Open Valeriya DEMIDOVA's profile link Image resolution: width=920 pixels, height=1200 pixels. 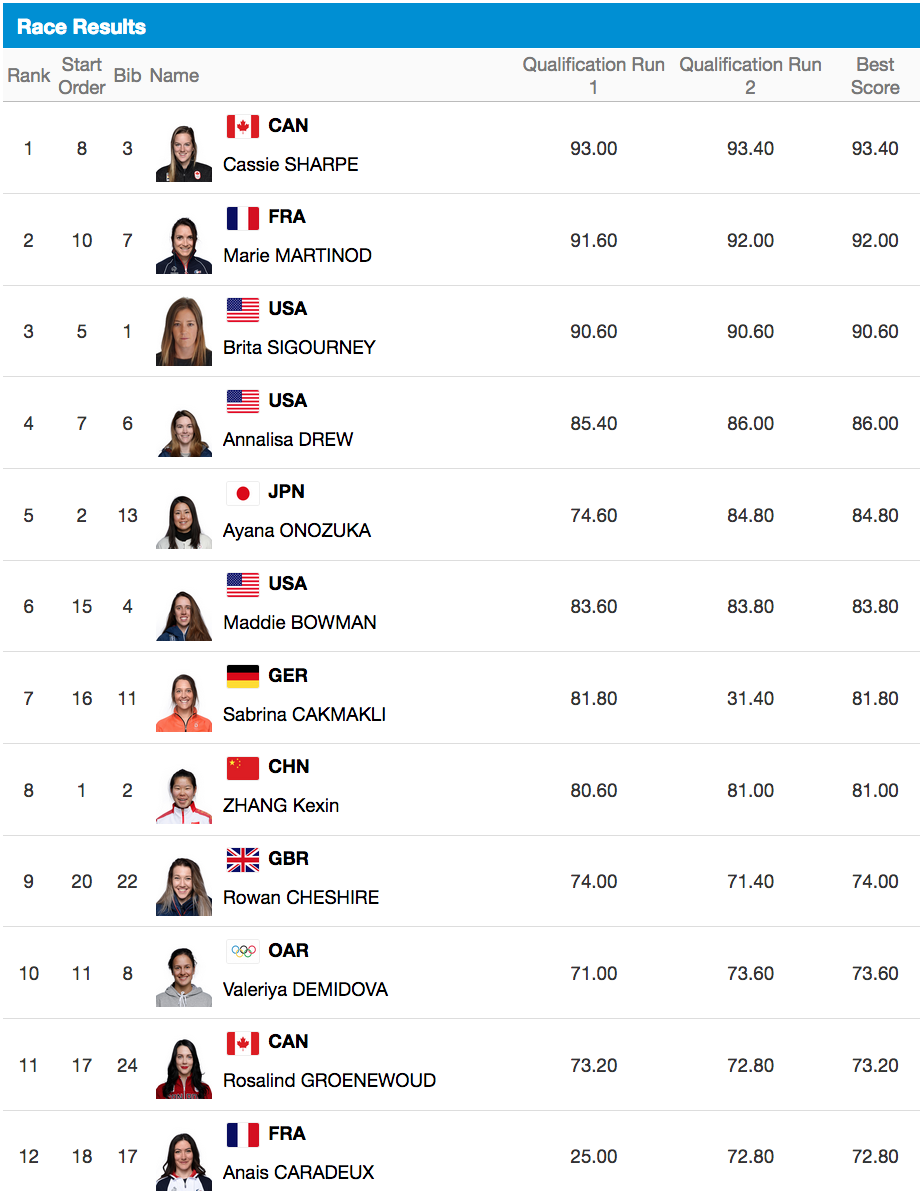click(305, 989)
